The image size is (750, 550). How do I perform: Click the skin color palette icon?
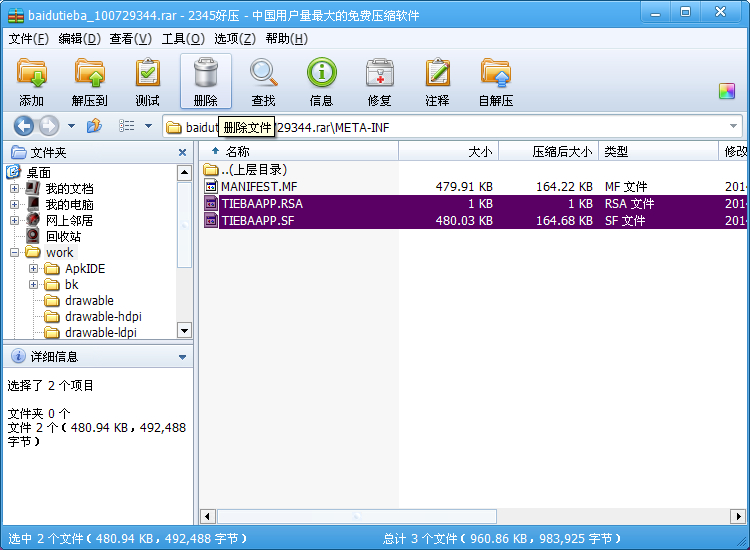[x=727, y=91]
